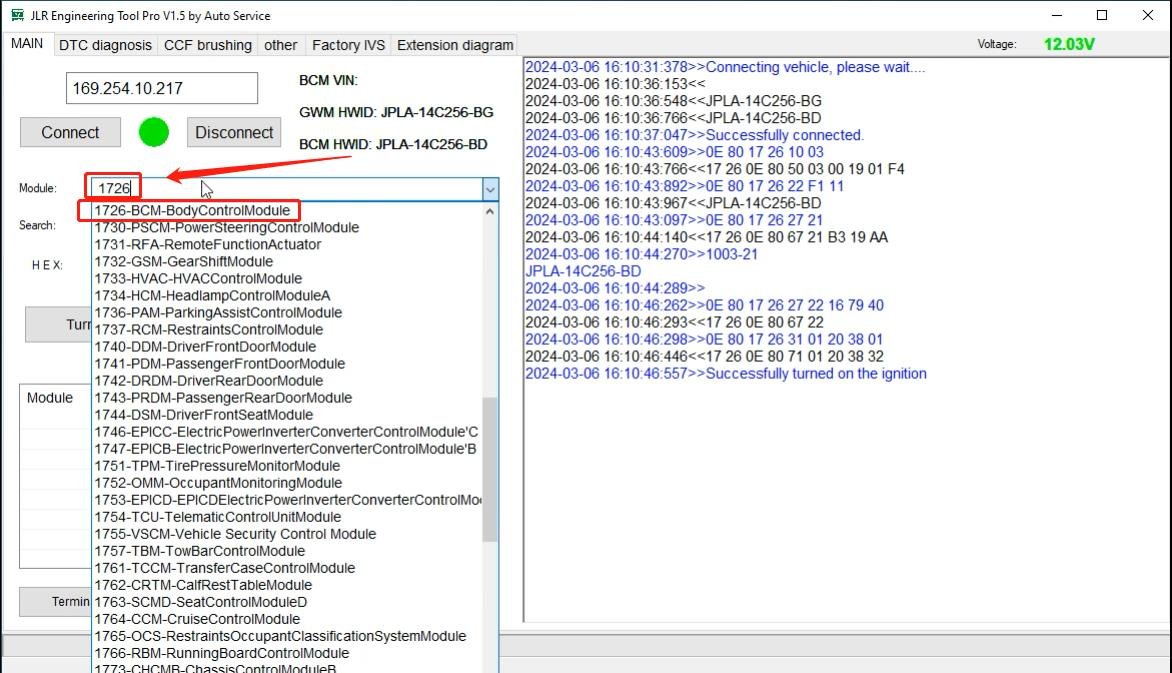Click 'Successfully turned on the ignition' log entry
This screenshot has width=1172, height=673.
pyautogui.click(x=726, y=374)
